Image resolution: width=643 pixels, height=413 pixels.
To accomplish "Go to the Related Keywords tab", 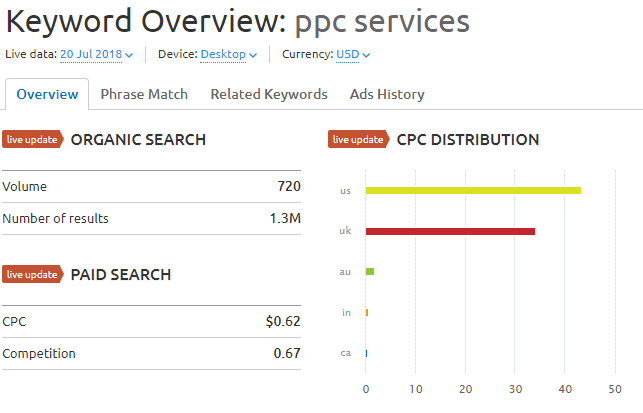I will pyautogui.click(x=268, y=94).
